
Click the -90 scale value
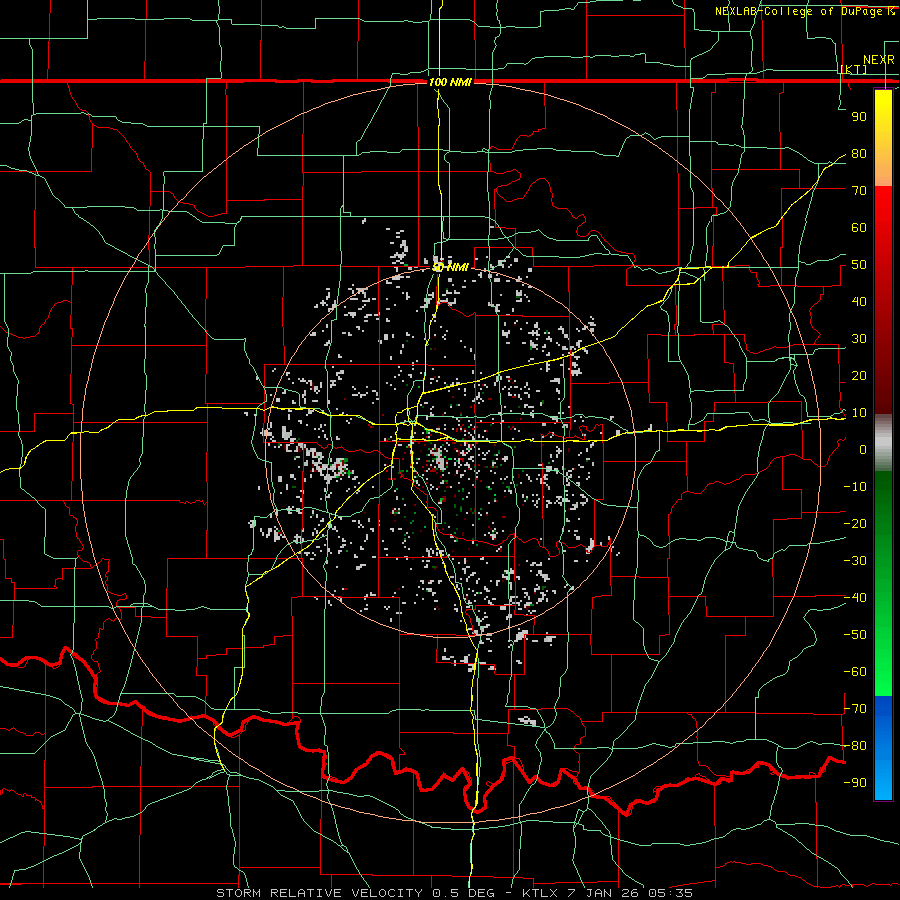855,783
